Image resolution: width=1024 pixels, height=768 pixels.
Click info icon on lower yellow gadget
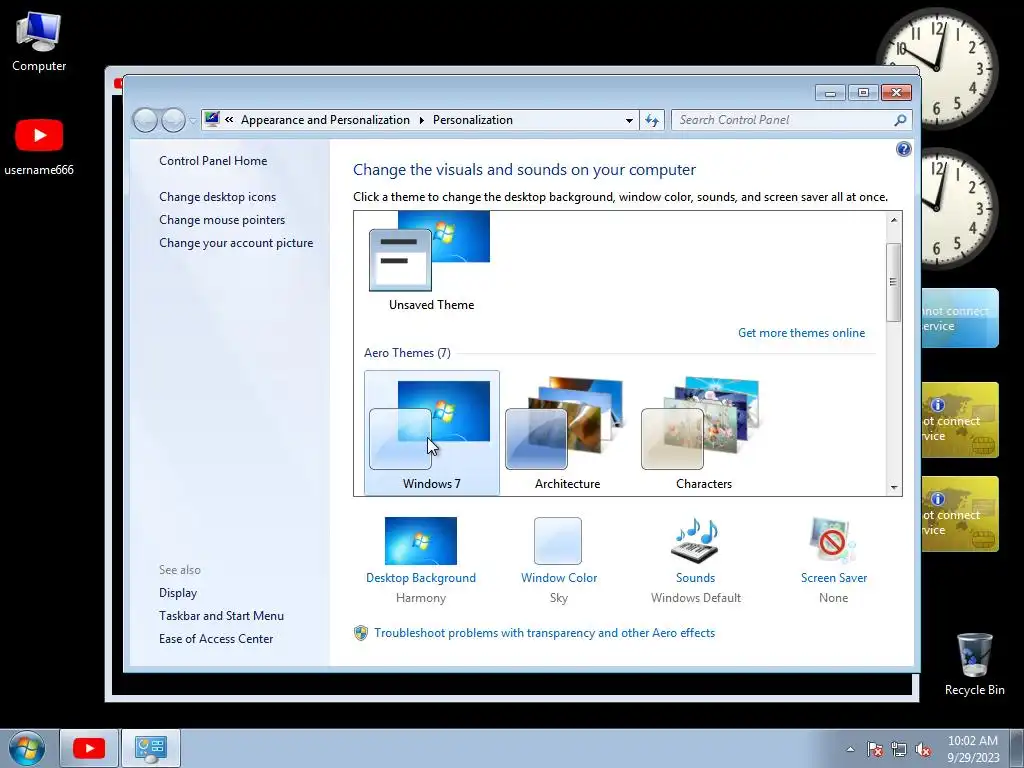tap(937, 499)
